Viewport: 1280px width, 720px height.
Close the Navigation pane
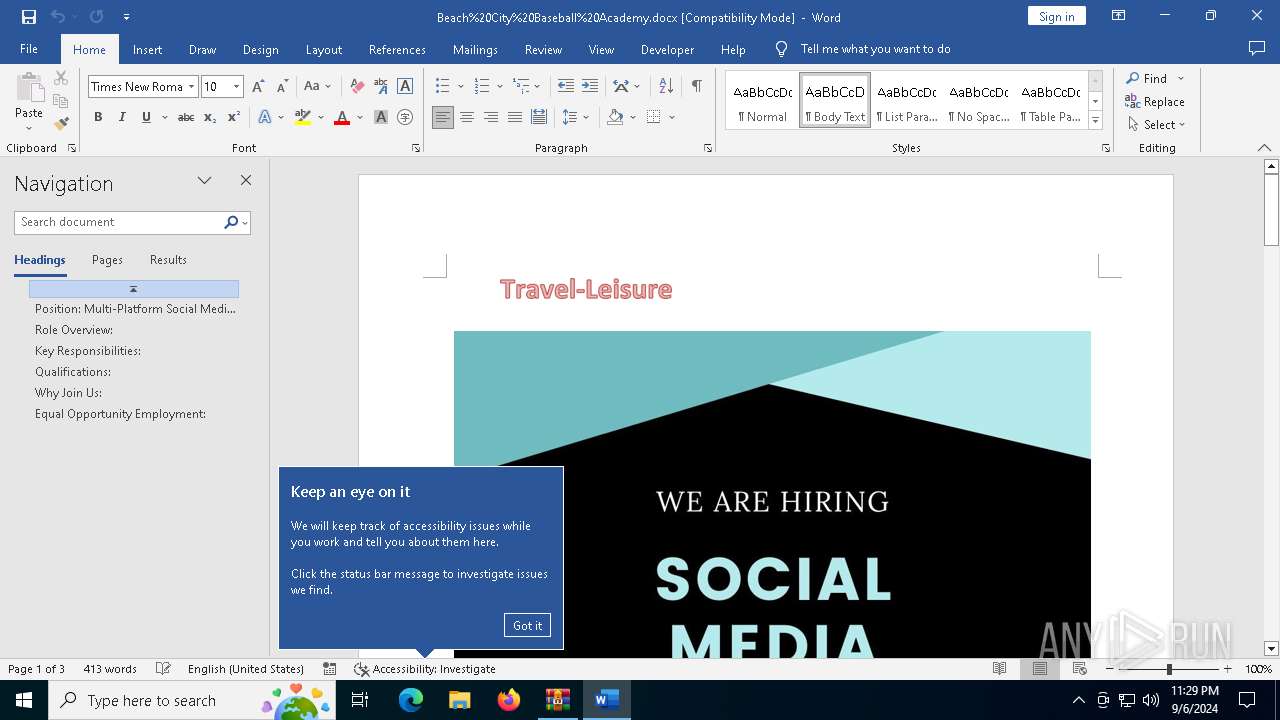tap(246, 181)
